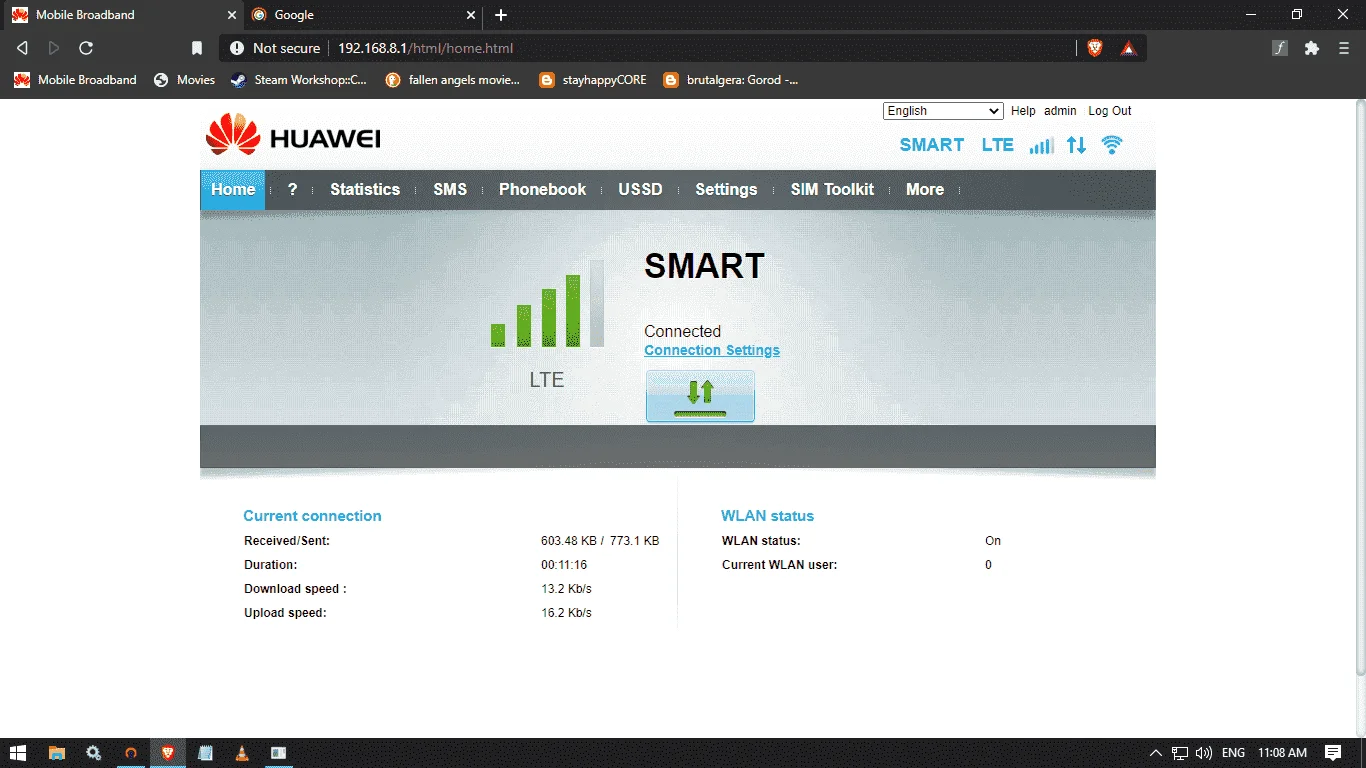
Task: Click the Brave Rewards triangle icon
Action: 1128,48
